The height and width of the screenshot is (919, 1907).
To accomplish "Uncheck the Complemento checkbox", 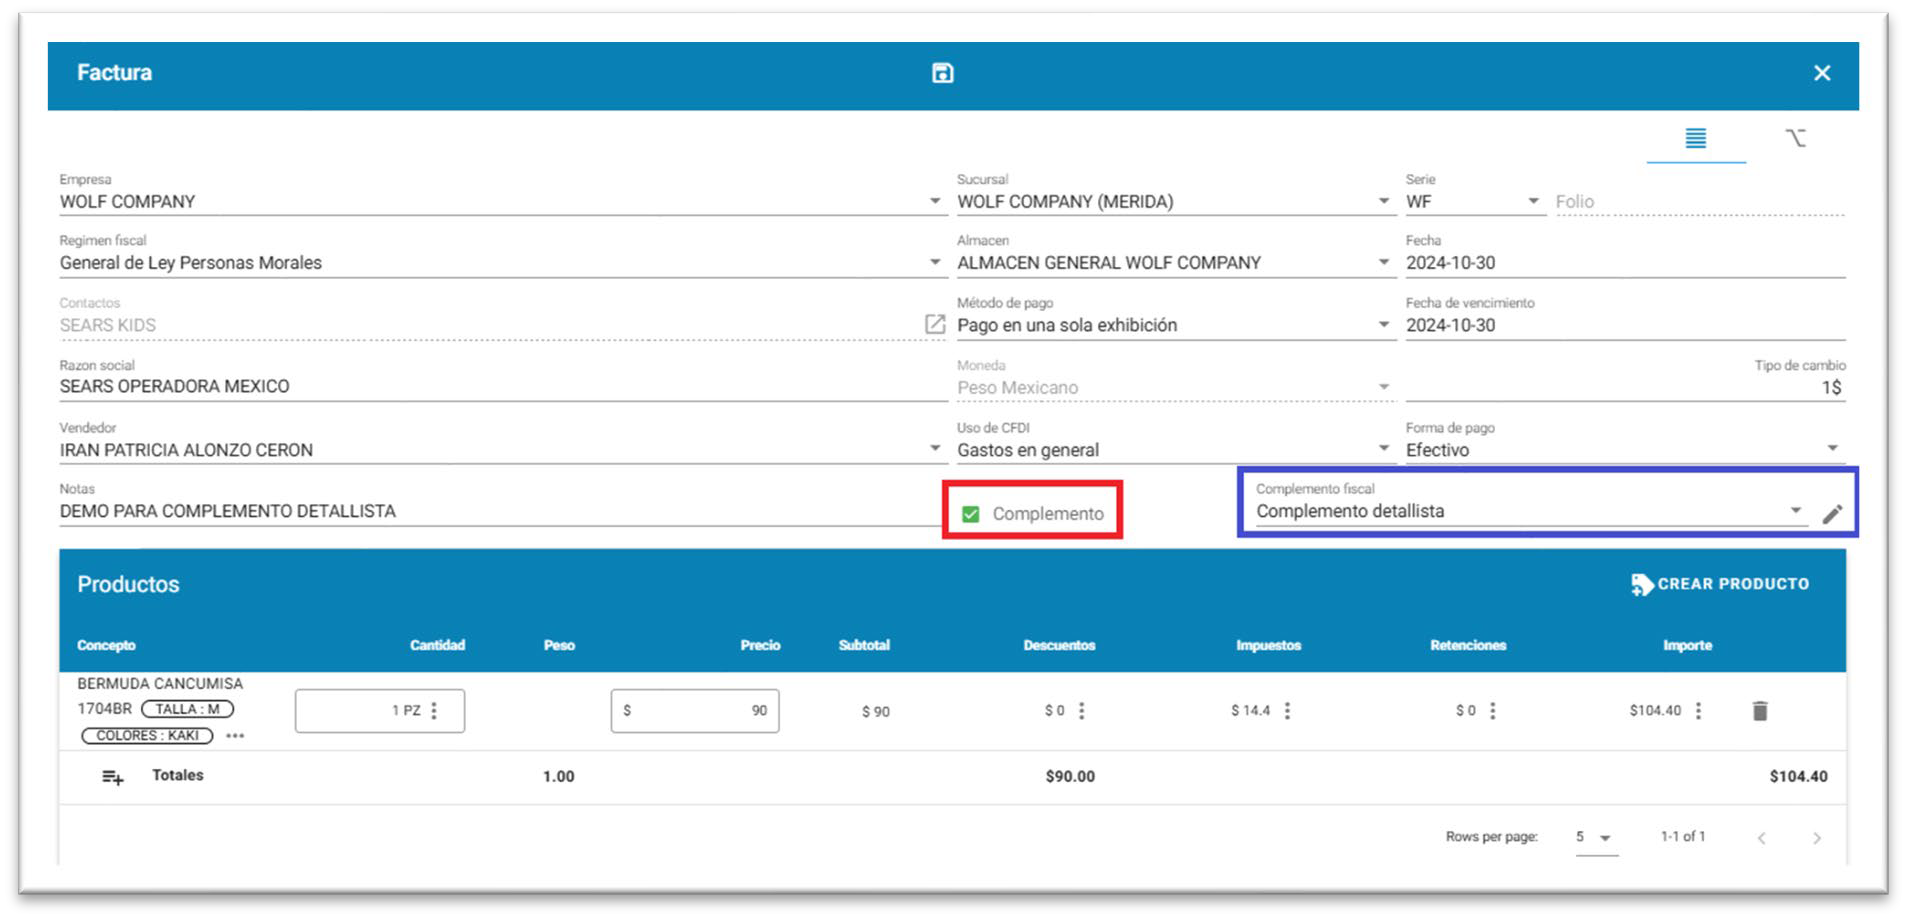I will tap(970, 514).
